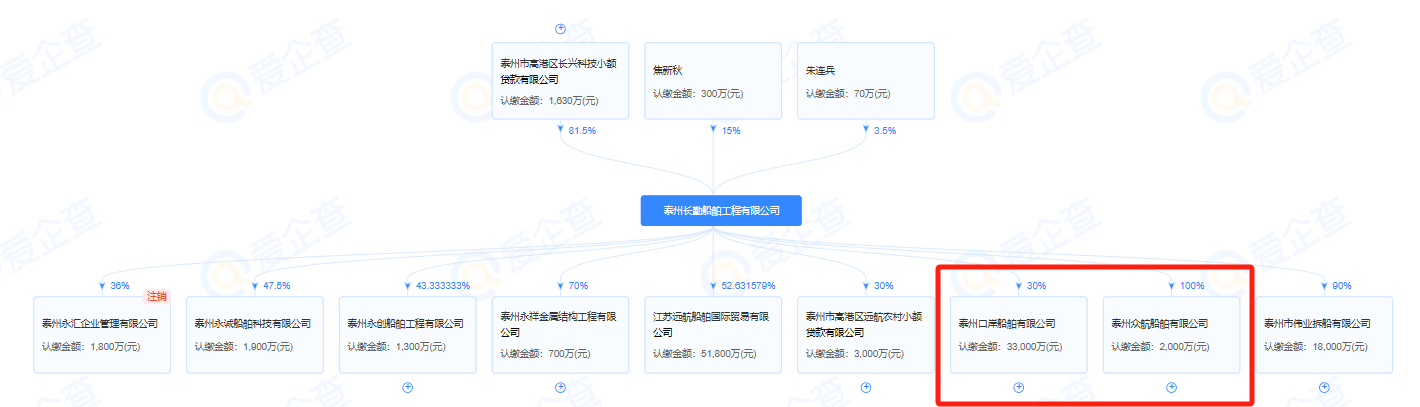Click 认缴金额 300万(元) text
The image size is (1420, 407).
click(x=698, y=94)
